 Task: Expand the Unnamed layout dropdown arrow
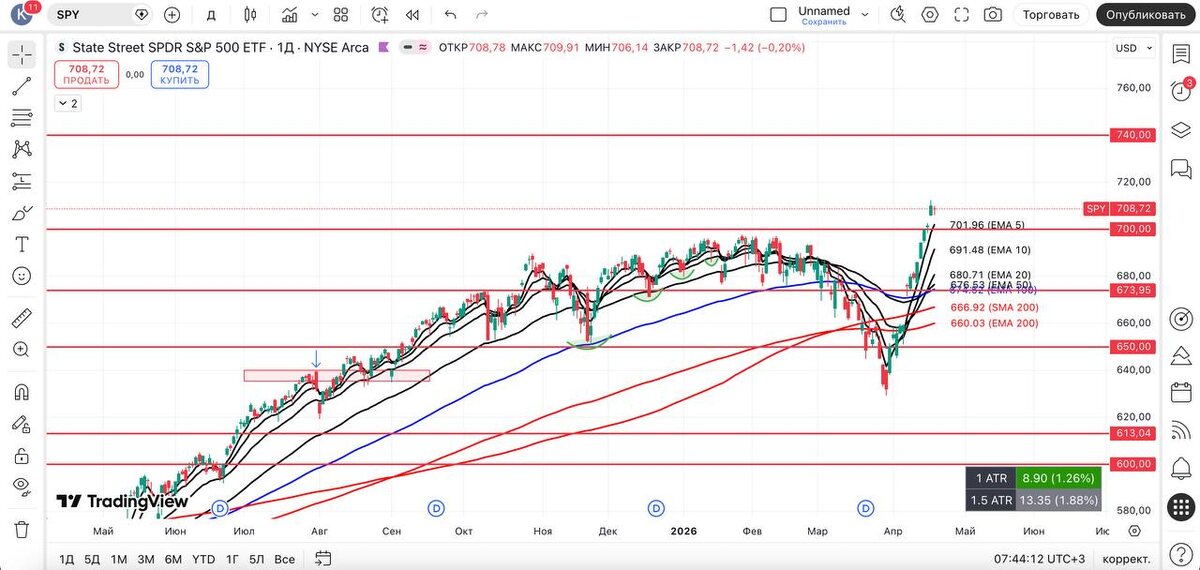point(865,15)
